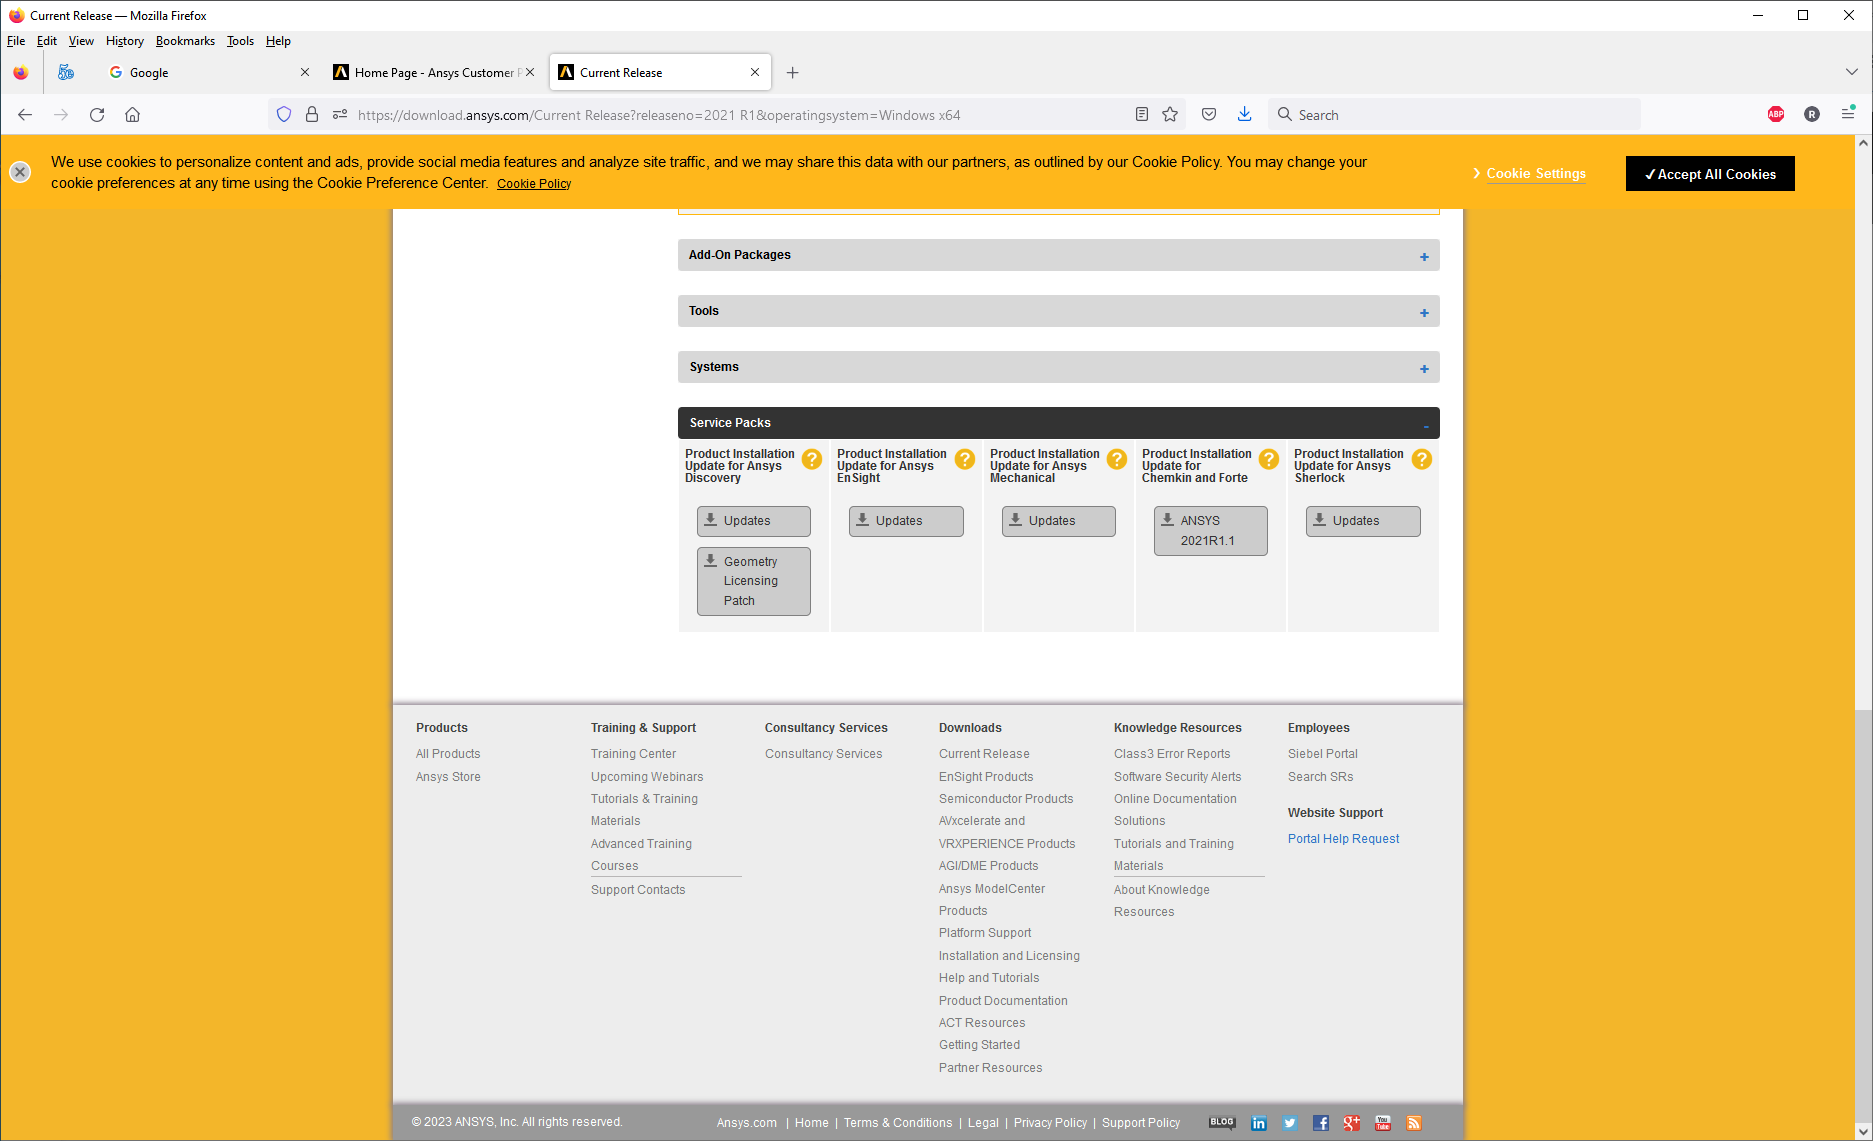
Task: Open the Tools menu in menu bar
Action: [240, 41]
